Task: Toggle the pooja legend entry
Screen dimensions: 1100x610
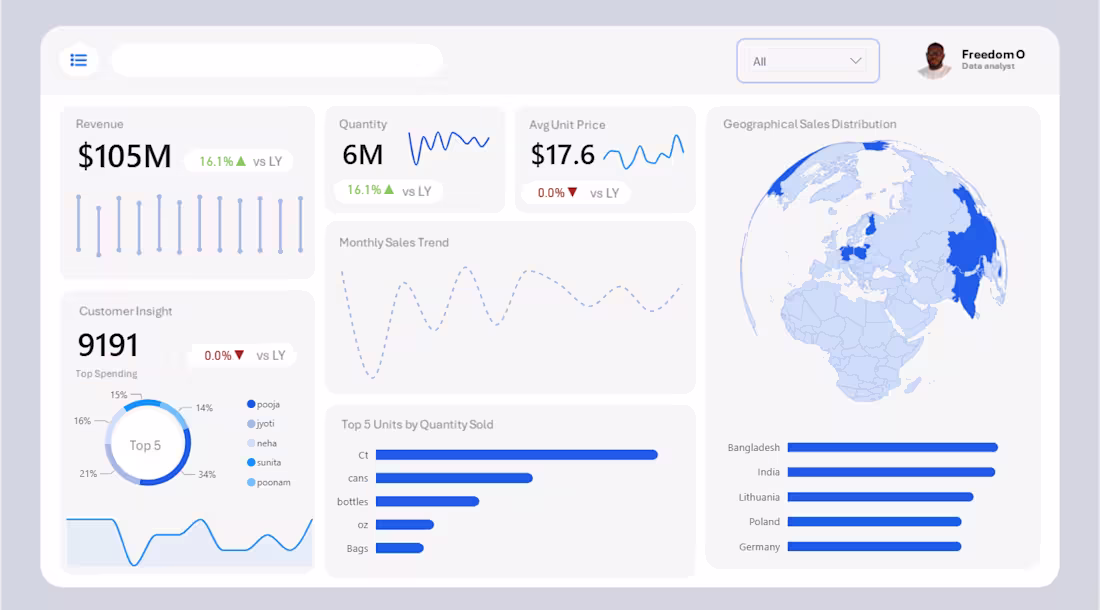Action: (265, 404)
